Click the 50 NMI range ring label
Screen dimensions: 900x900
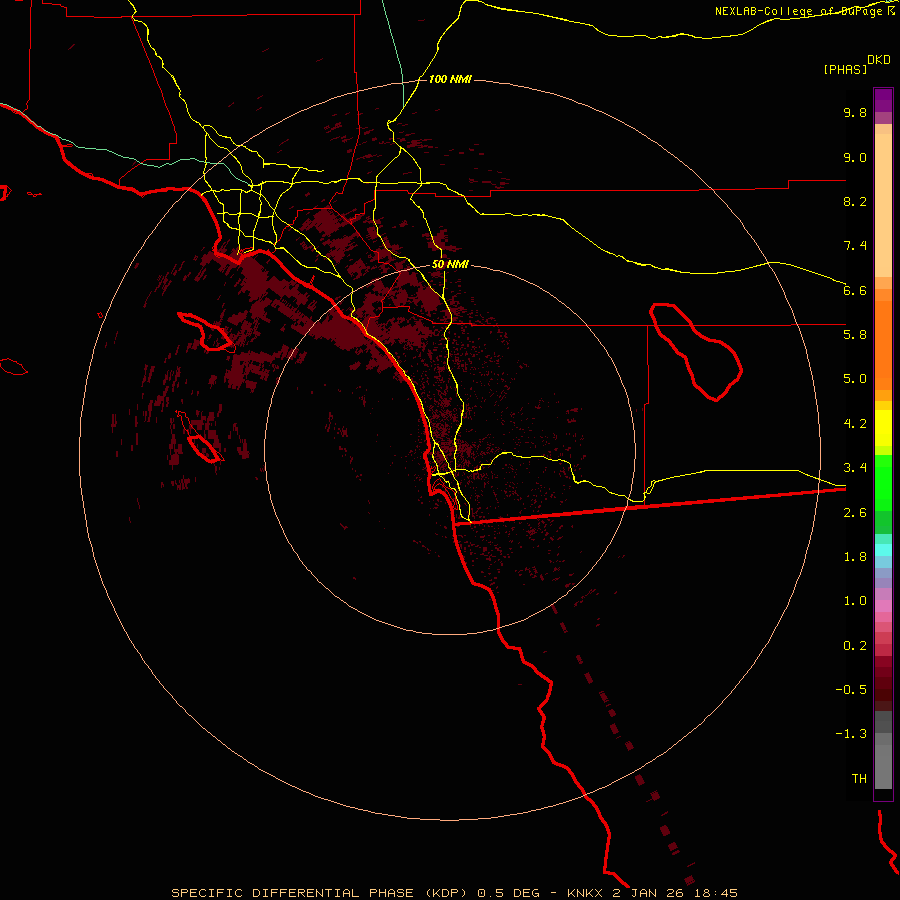point(450,265)
